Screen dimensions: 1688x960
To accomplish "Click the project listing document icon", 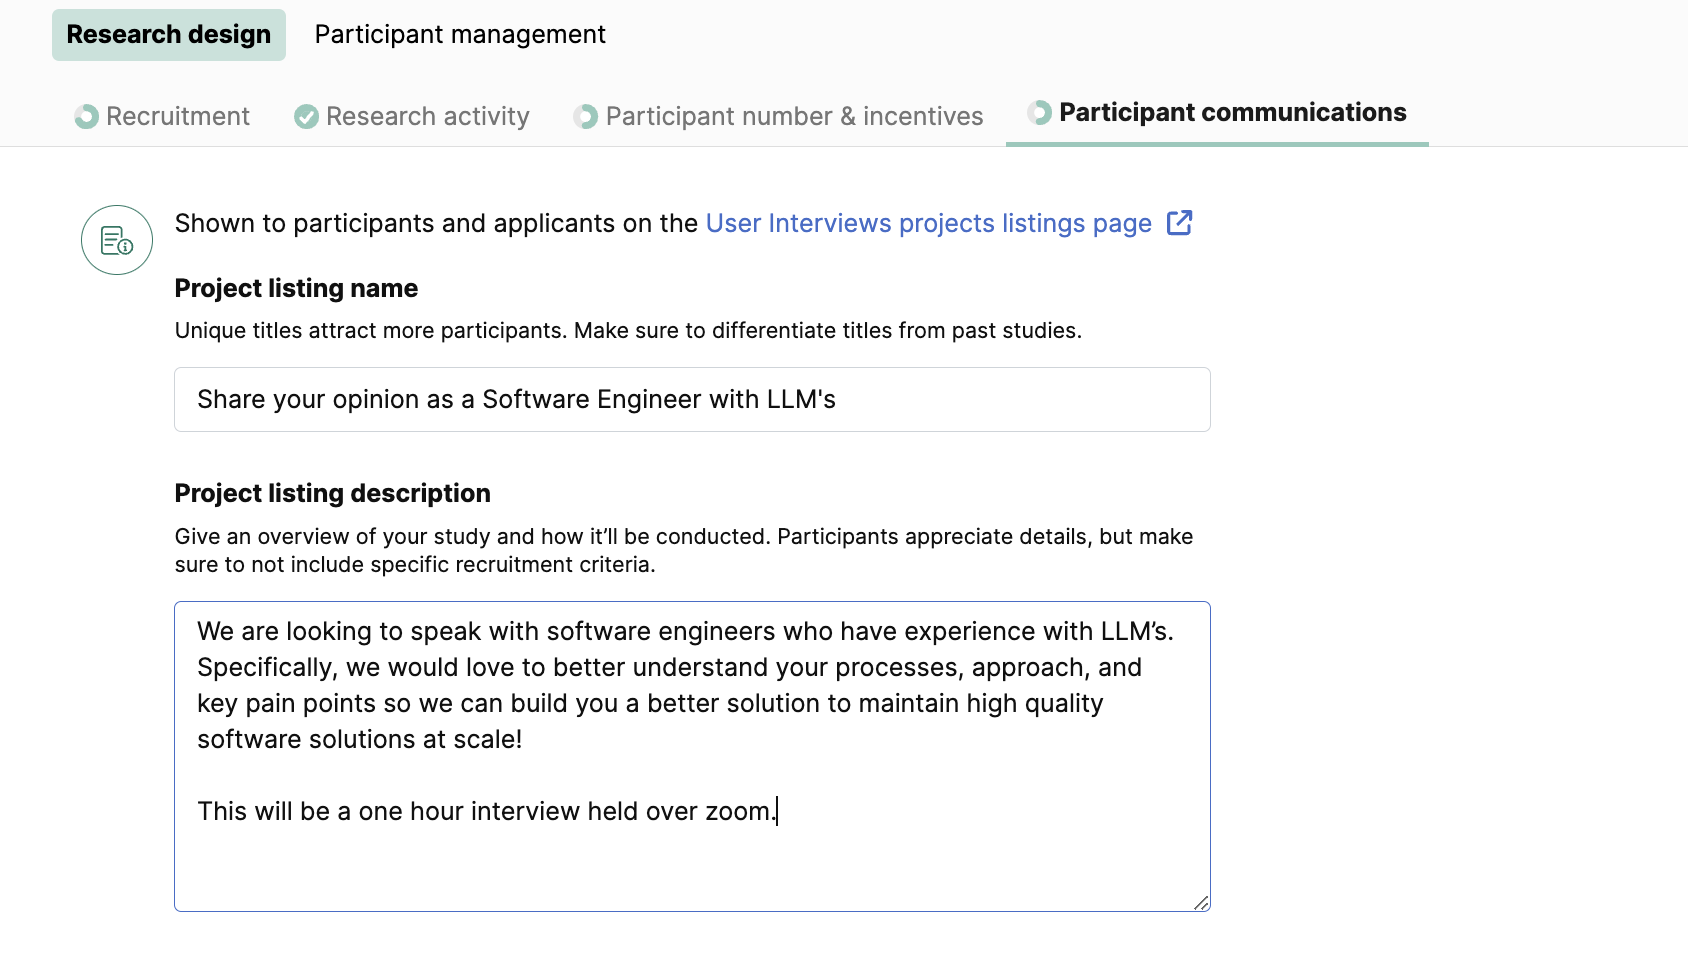I will 117,240.
